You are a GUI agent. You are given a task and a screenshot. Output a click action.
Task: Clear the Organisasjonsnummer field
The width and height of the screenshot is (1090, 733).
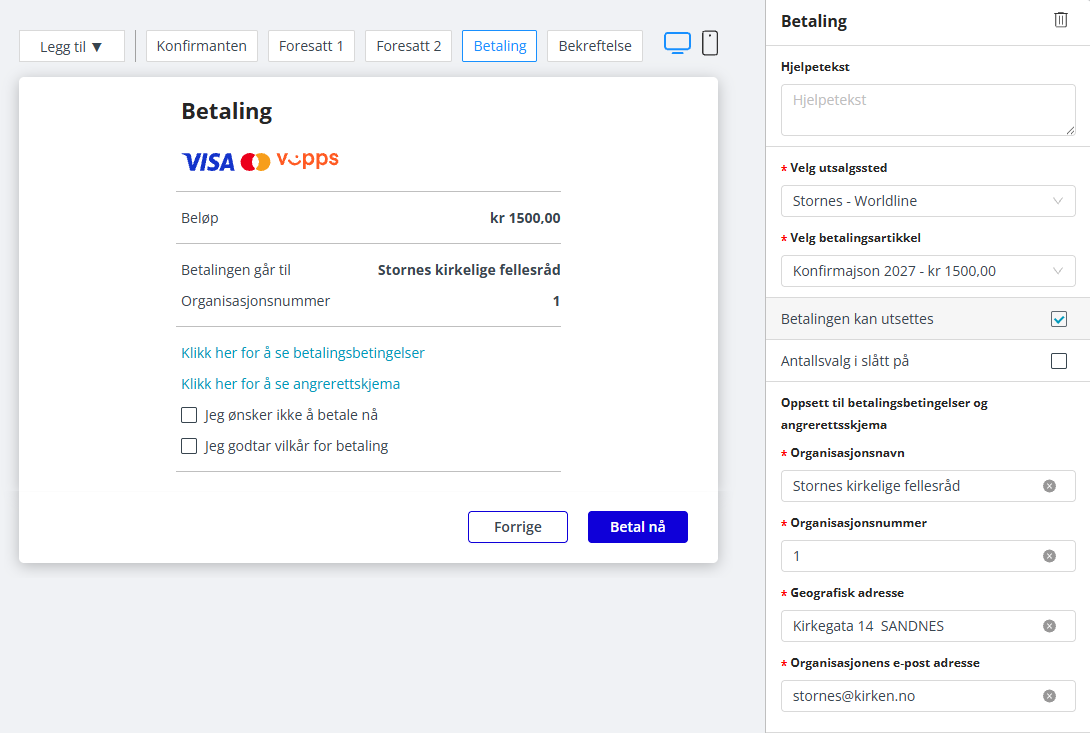click(x=1050, y=556)
